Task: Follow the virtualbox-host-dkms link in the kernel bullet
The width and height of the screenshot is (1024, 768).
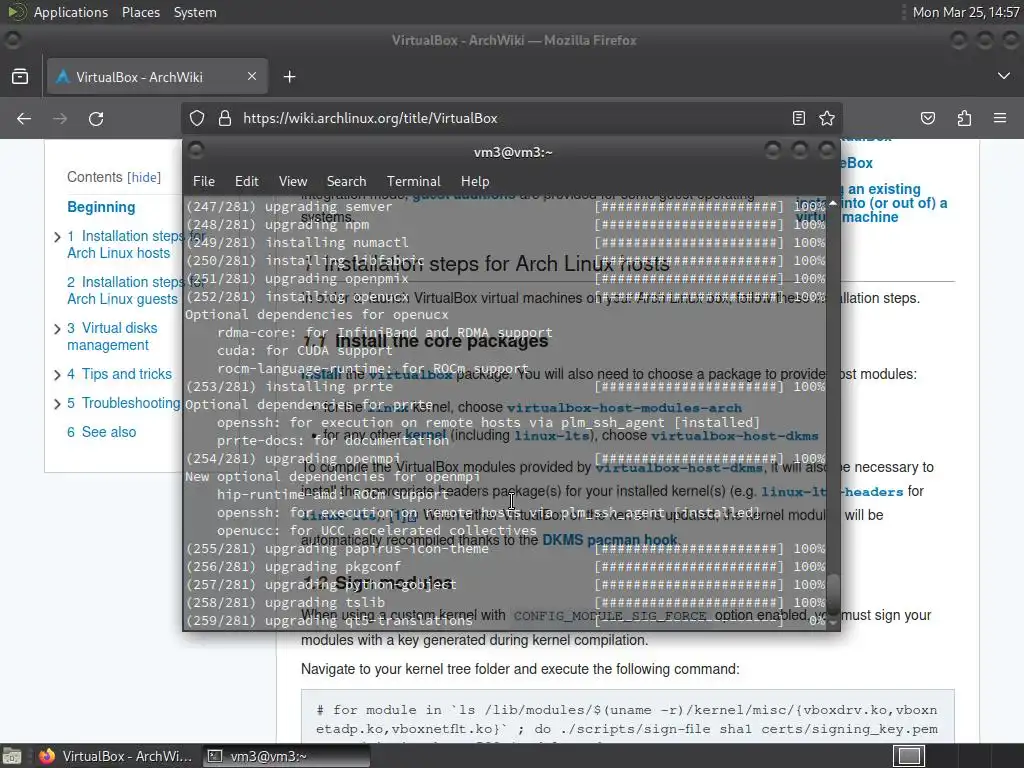Action: (x=735, y=436)
